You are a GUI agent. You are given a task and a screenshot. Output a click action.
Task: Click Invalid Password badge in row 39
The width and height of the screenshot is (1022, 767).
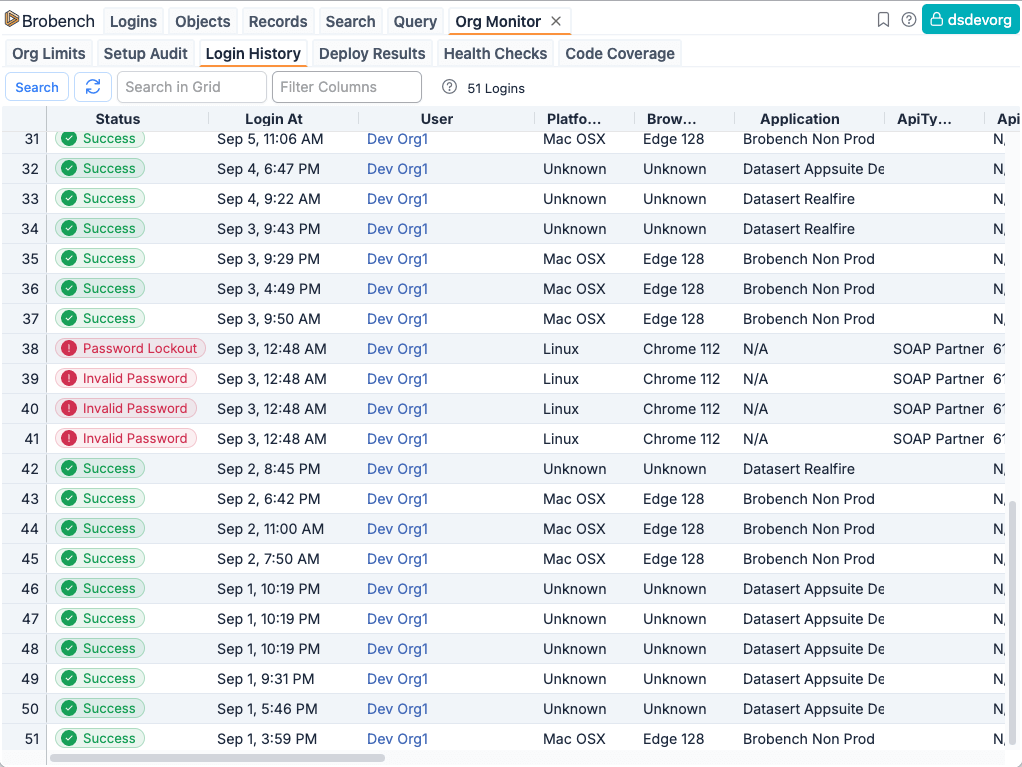click(x=126, y=379)
